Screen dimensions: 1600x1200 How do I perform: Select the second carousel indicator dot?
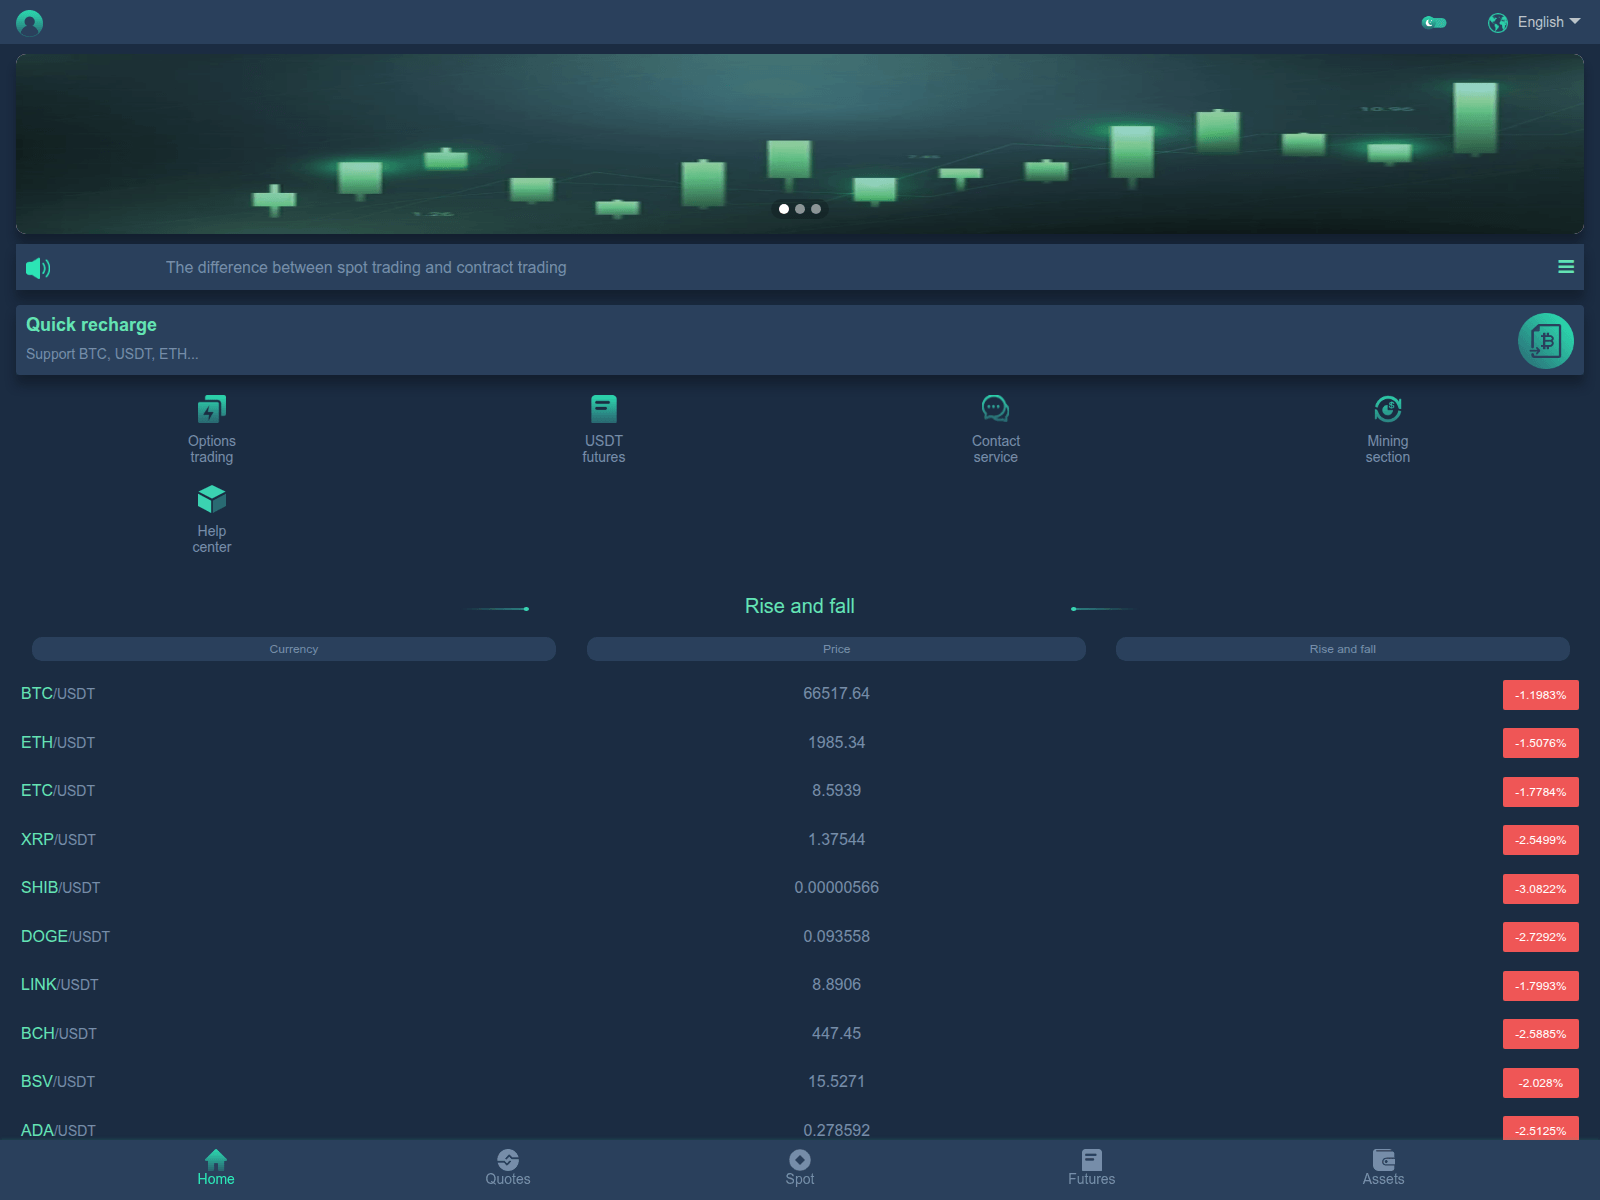[x=799, y=209]
